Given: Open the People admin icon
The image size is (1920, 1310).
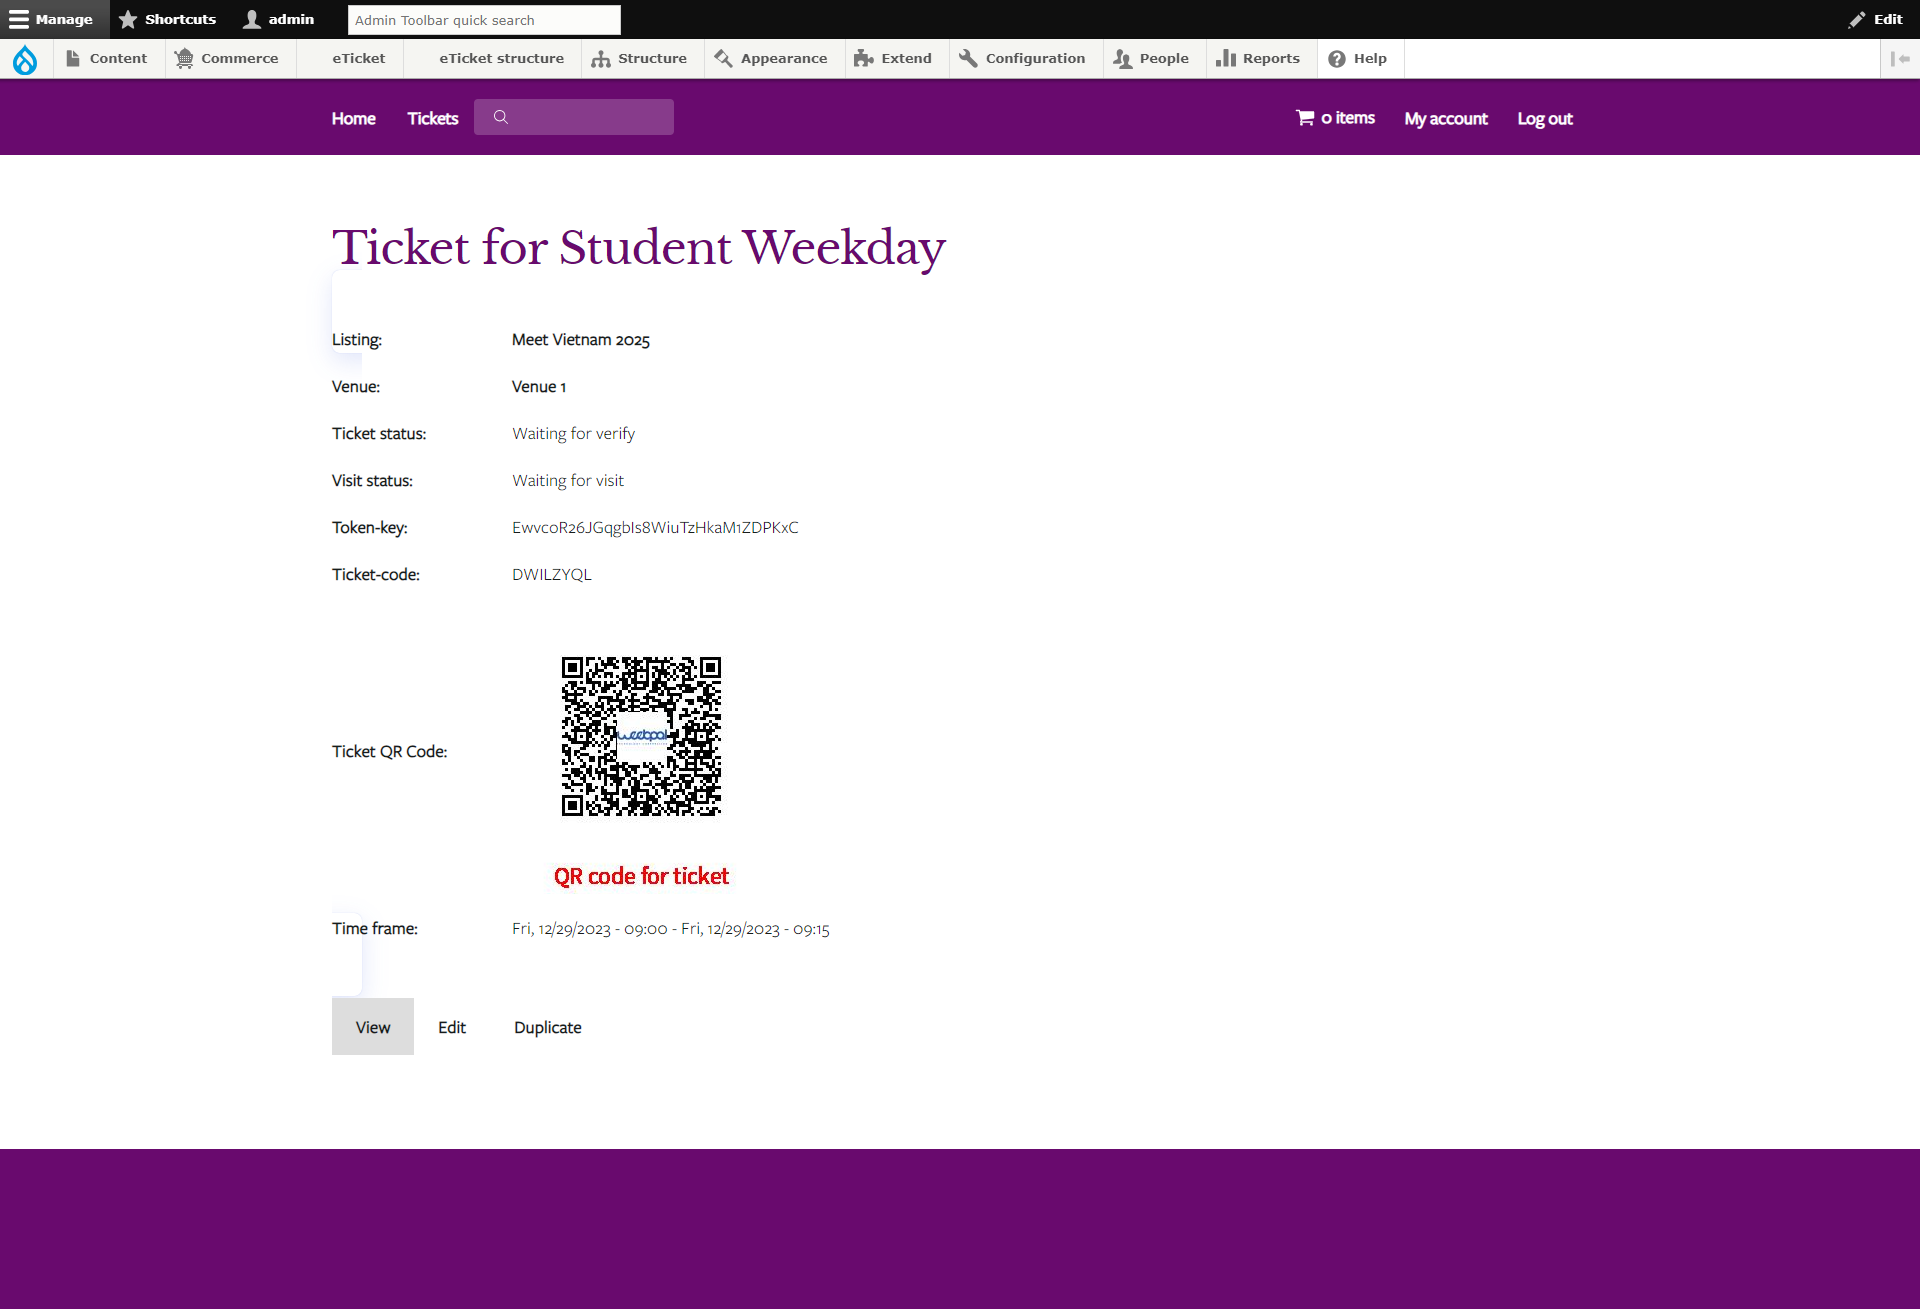Looking at the screenshot, I should (x=1122, y=58).
